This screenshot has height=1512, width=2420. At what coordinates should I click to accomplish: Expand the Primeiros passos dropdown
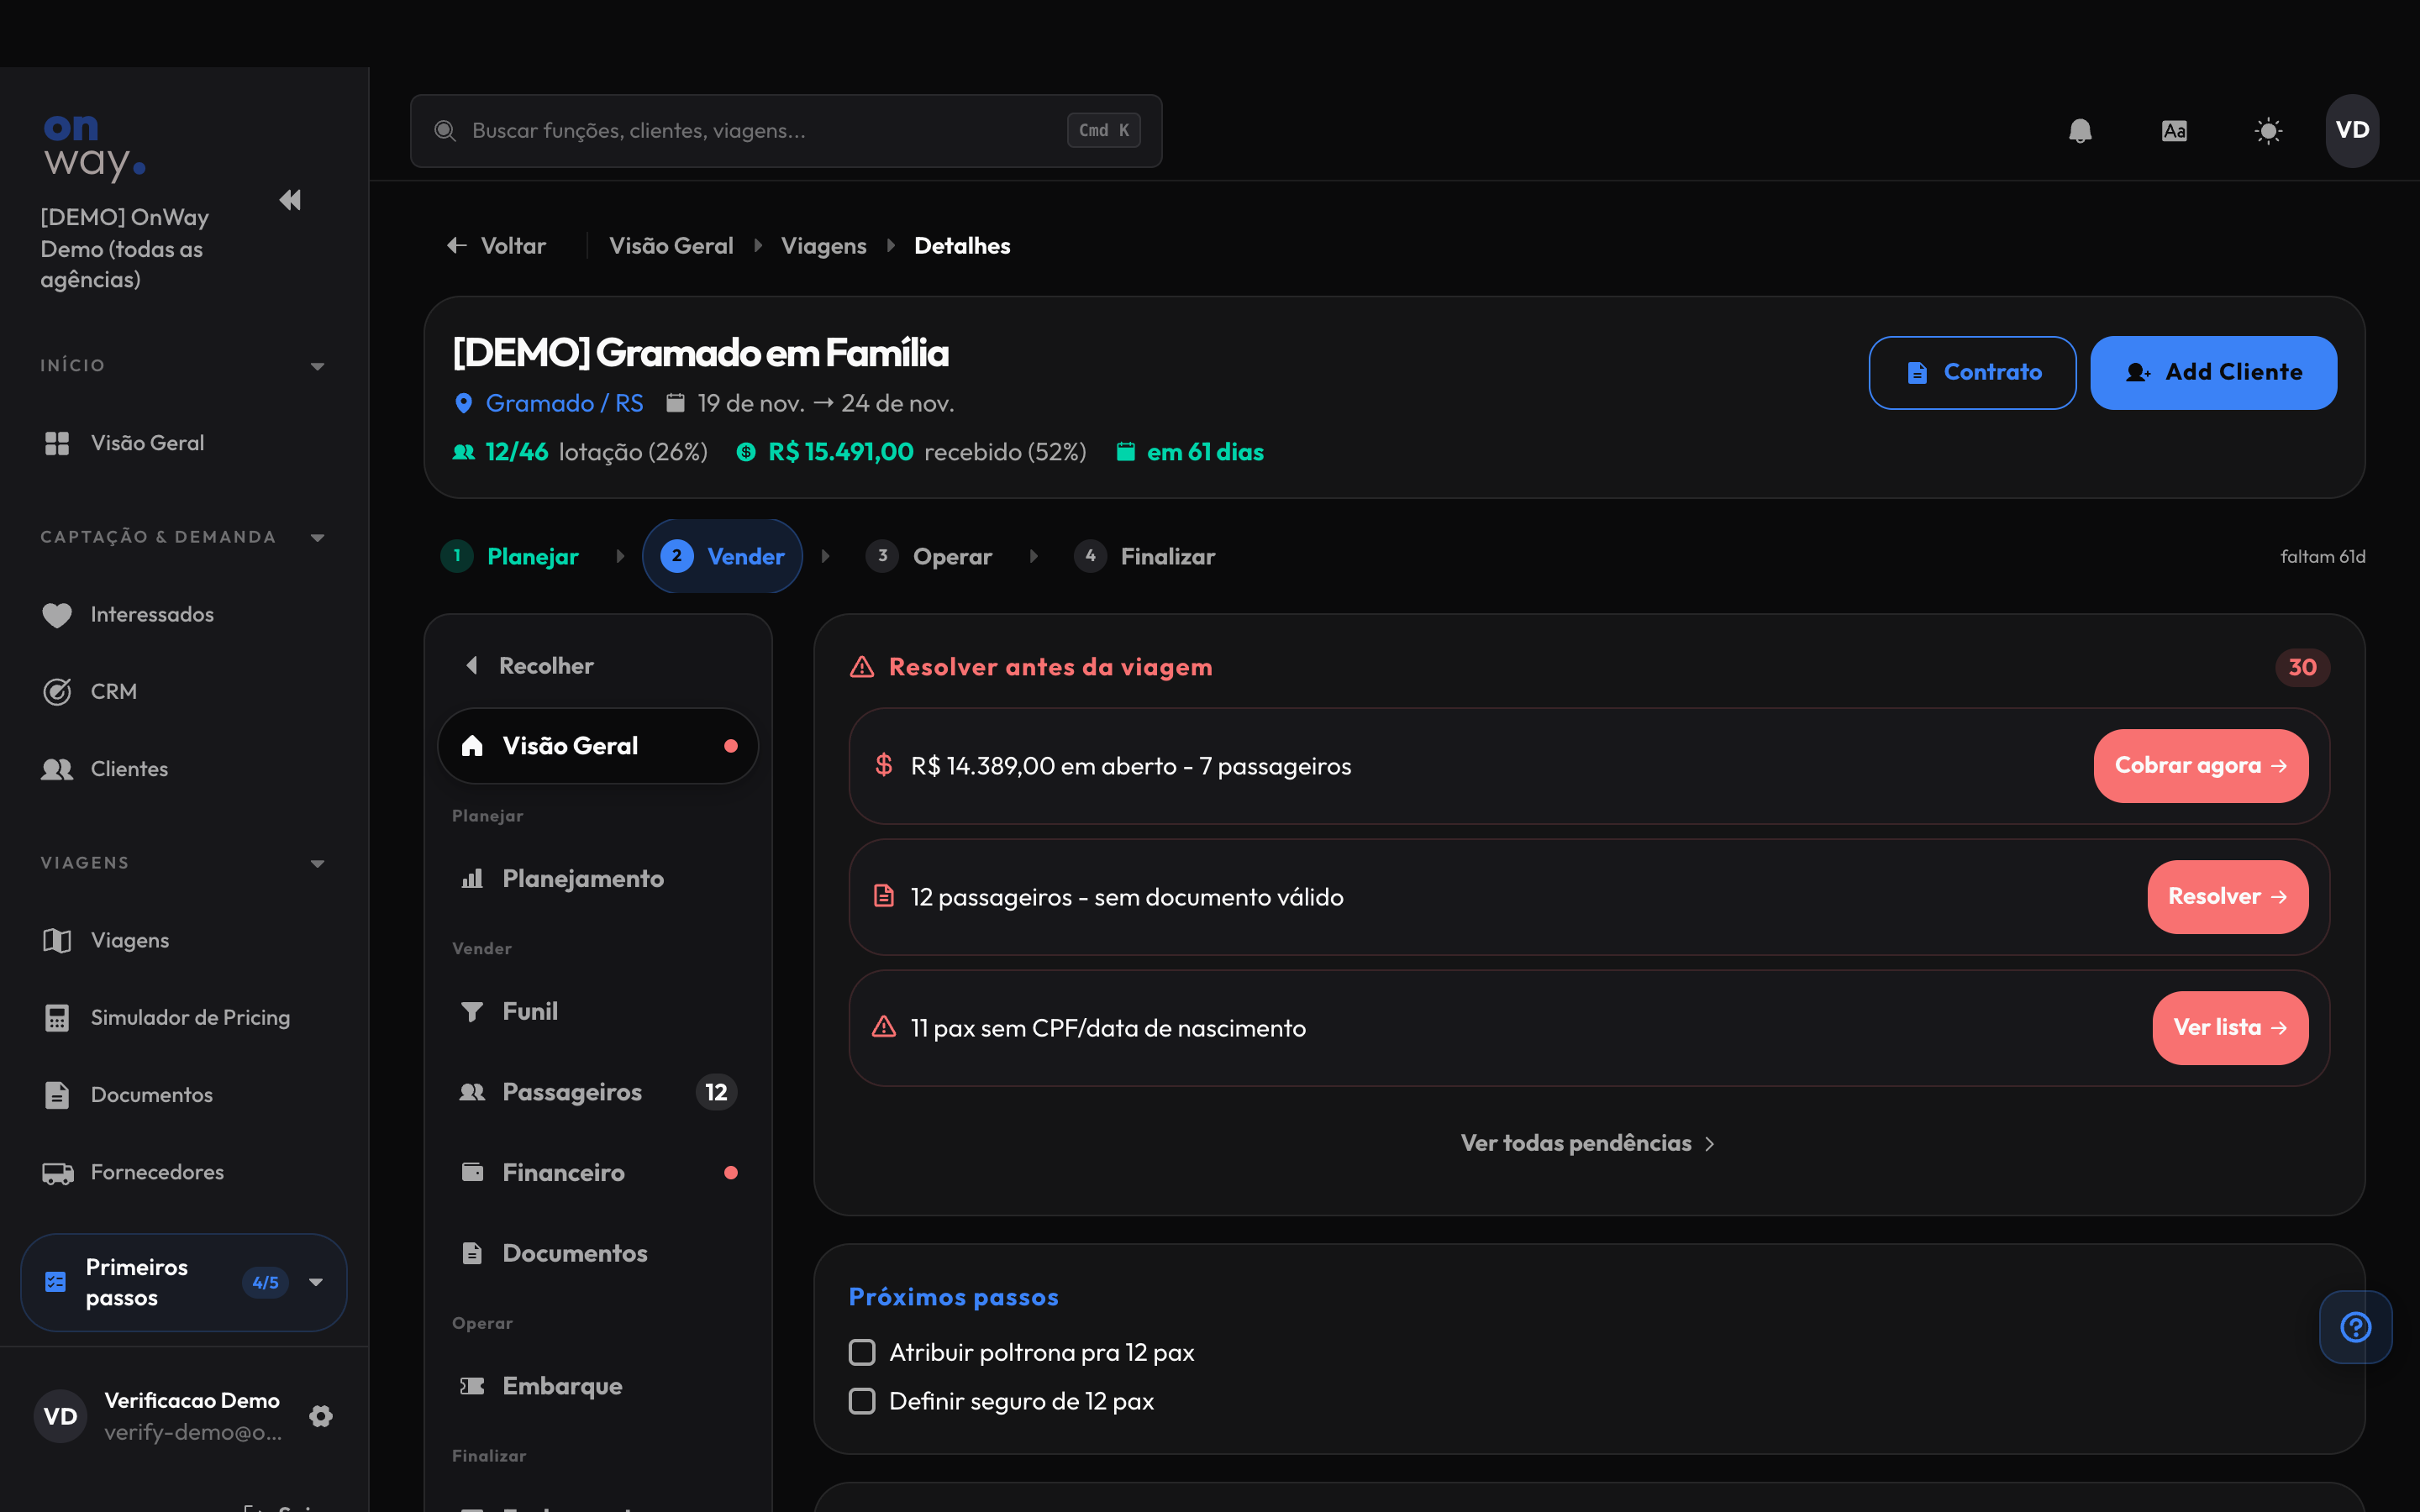pyautogui.click(x=316, y=1282)
